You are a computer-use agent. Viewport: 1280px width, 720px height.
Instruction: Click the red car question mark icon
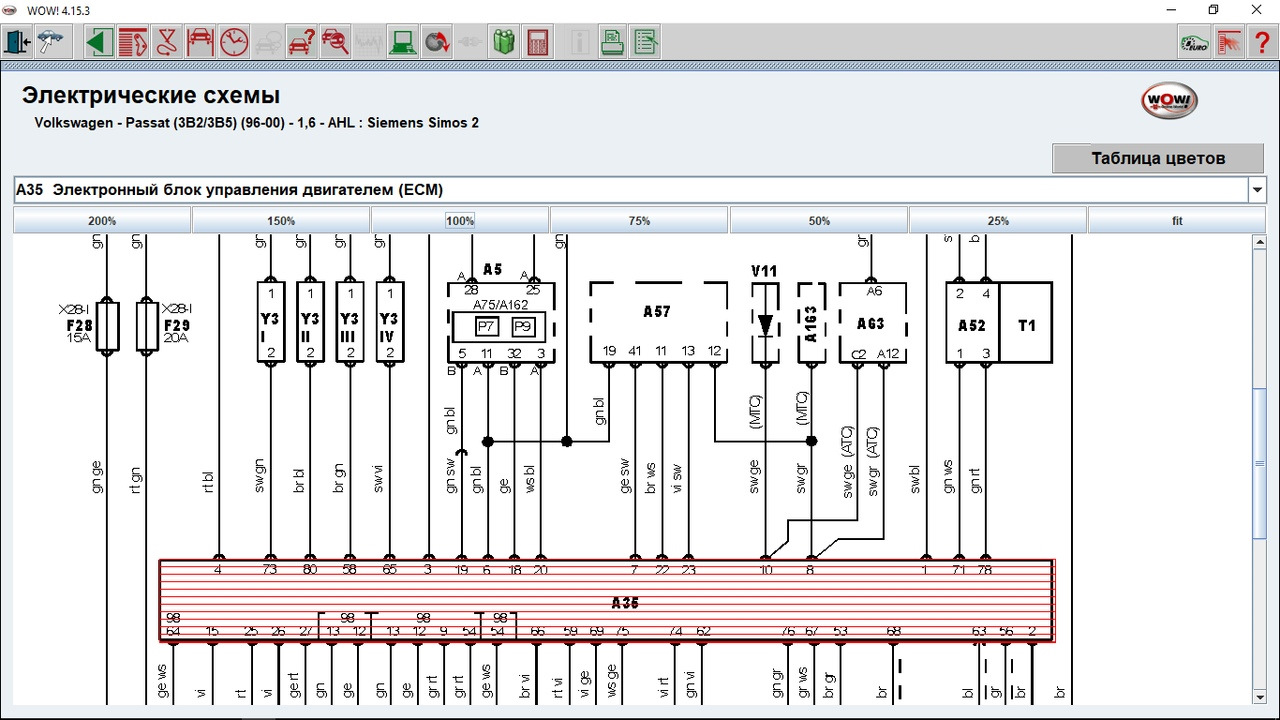coord(301,42)
